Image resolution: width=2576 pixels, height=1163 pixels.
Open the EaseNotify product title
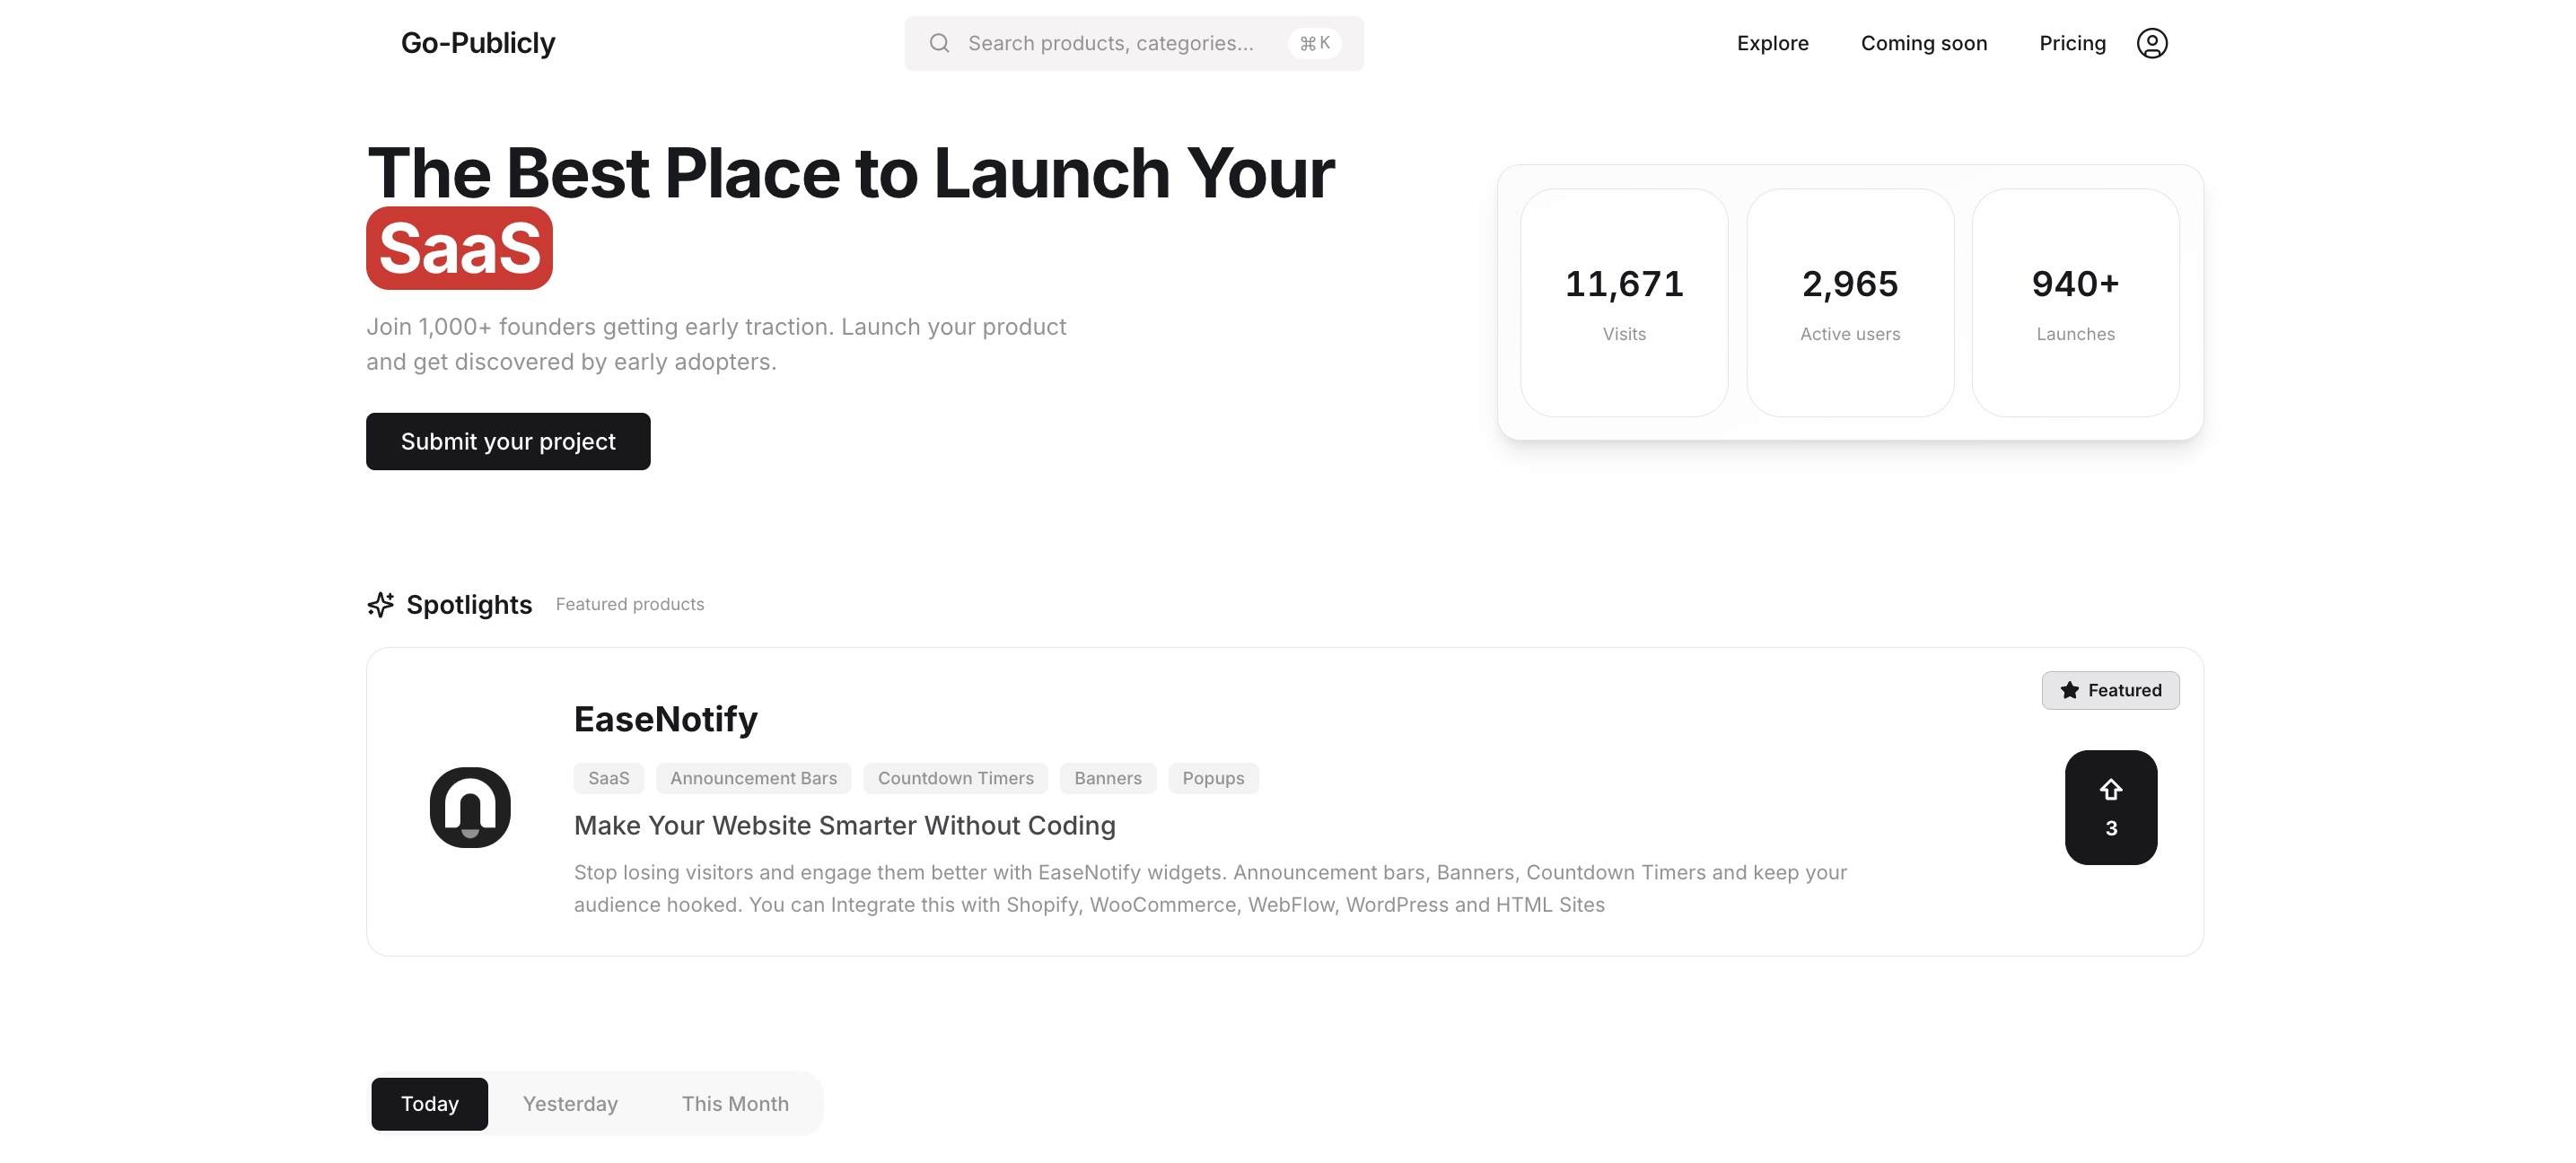click(x=665, y=719)
